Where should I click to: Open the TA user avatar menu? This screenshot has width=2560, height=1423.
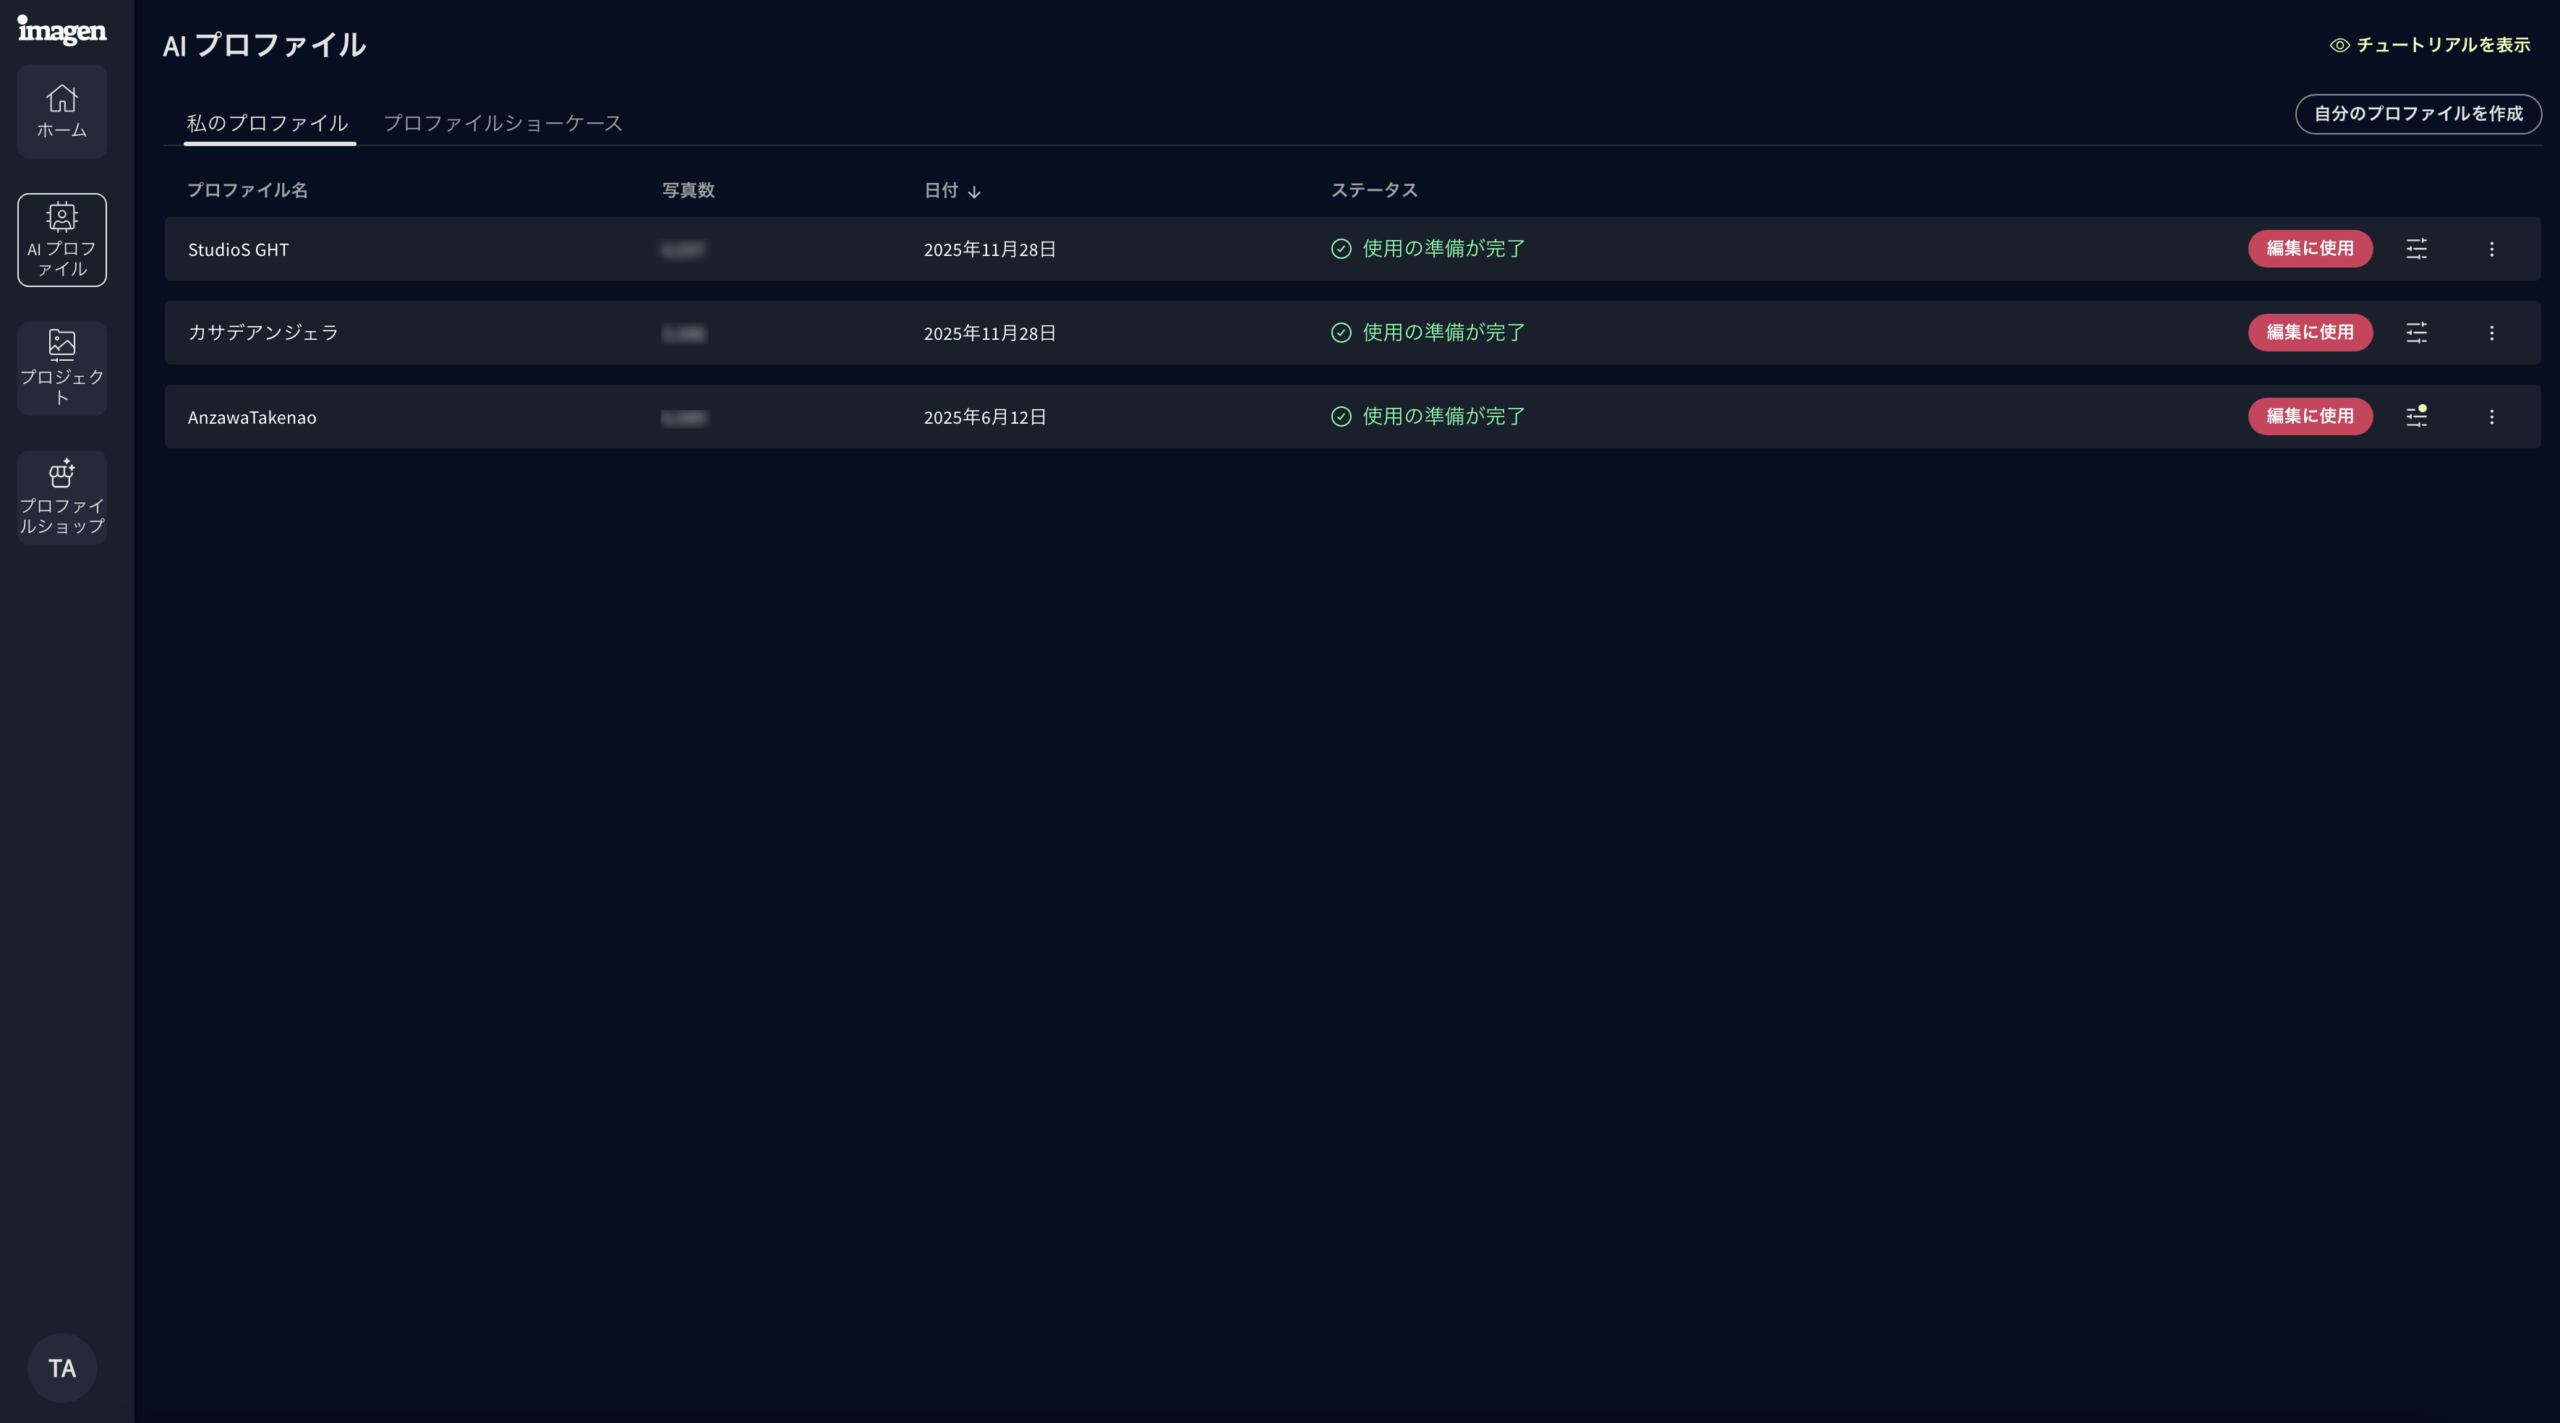(62, 1368)
